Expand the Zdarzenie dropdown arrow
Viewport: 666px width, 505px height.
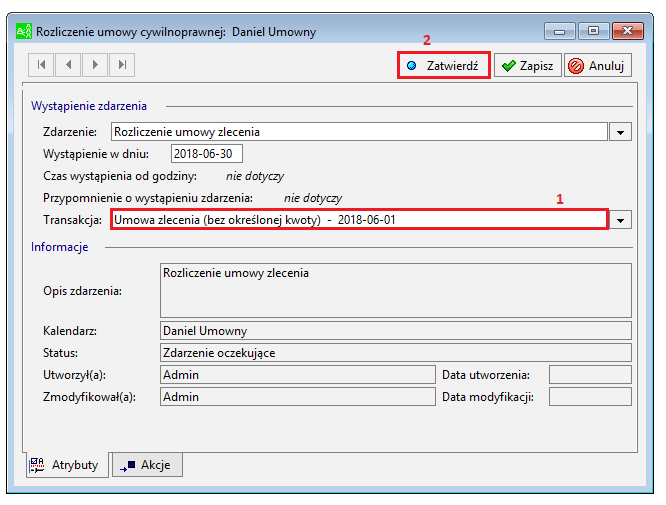(x=620, y=132)
